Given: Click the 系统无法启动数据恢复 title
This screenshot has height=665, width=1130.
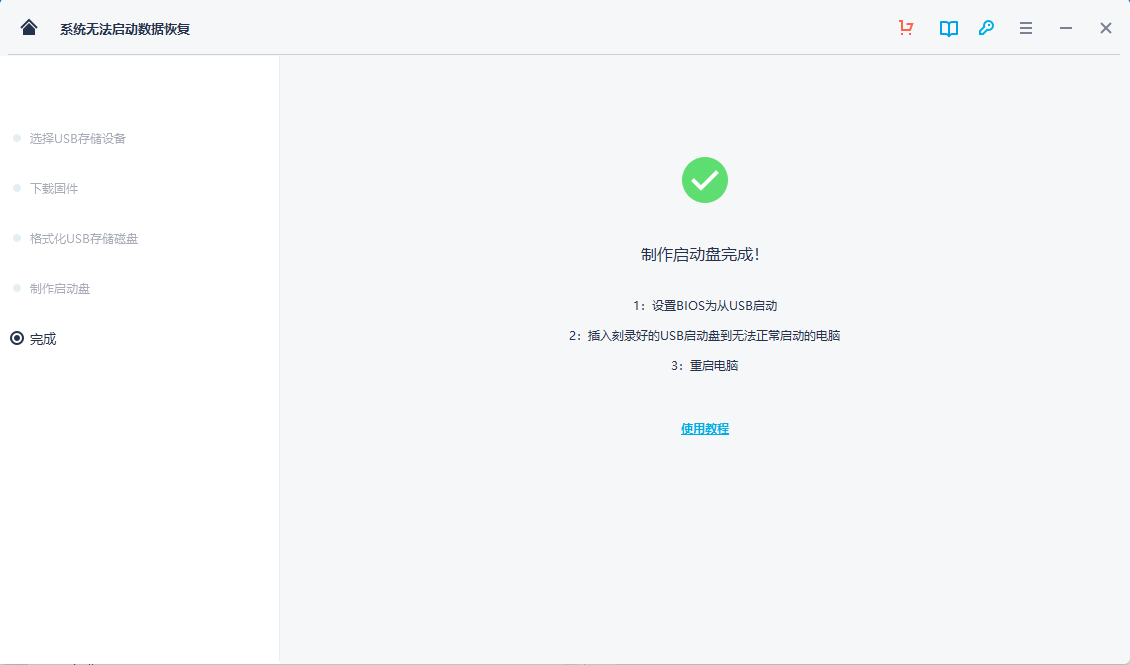Looking at the screenshot, I should coord(125,29).
